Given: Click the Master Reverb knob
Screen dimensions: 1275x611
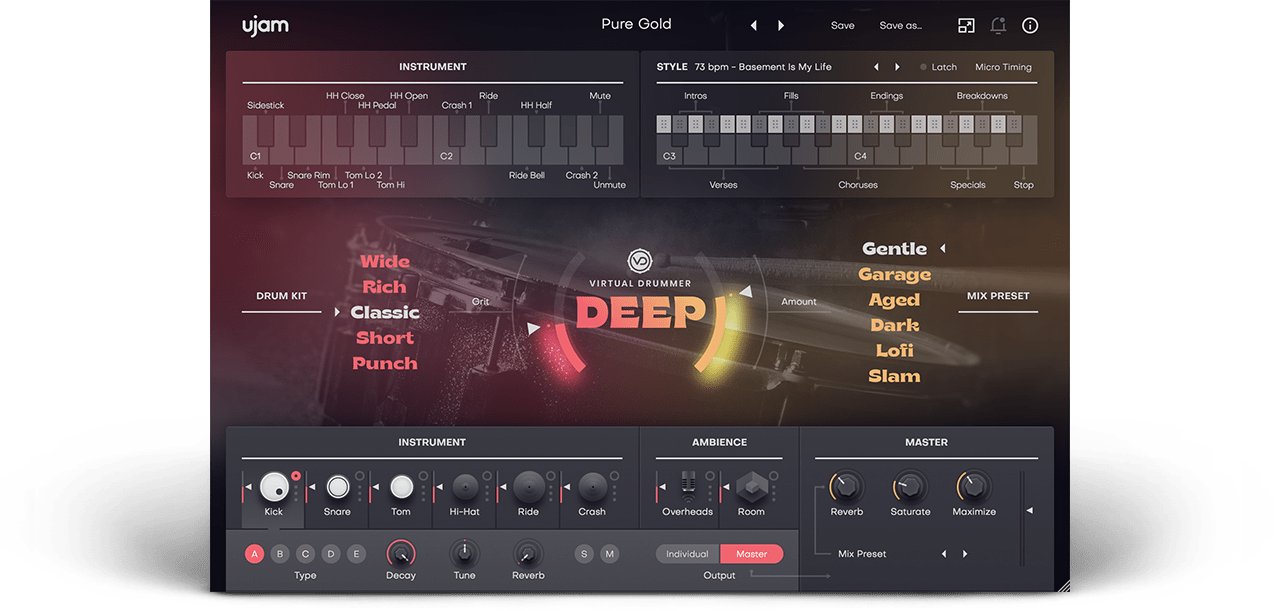Looking at the screenshot, I should (846, 488).
